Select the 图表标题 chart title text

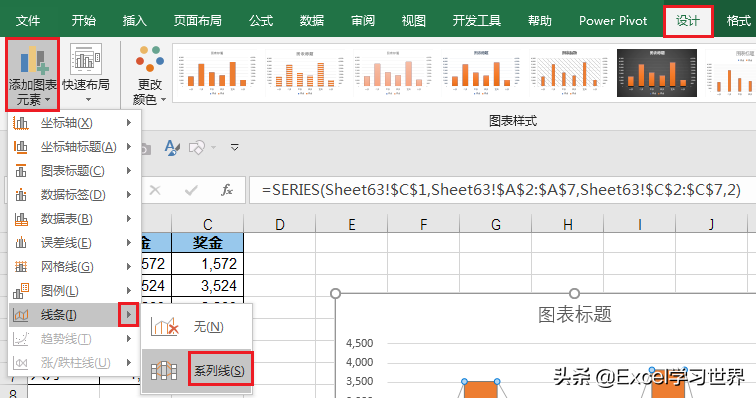point(575,315)
